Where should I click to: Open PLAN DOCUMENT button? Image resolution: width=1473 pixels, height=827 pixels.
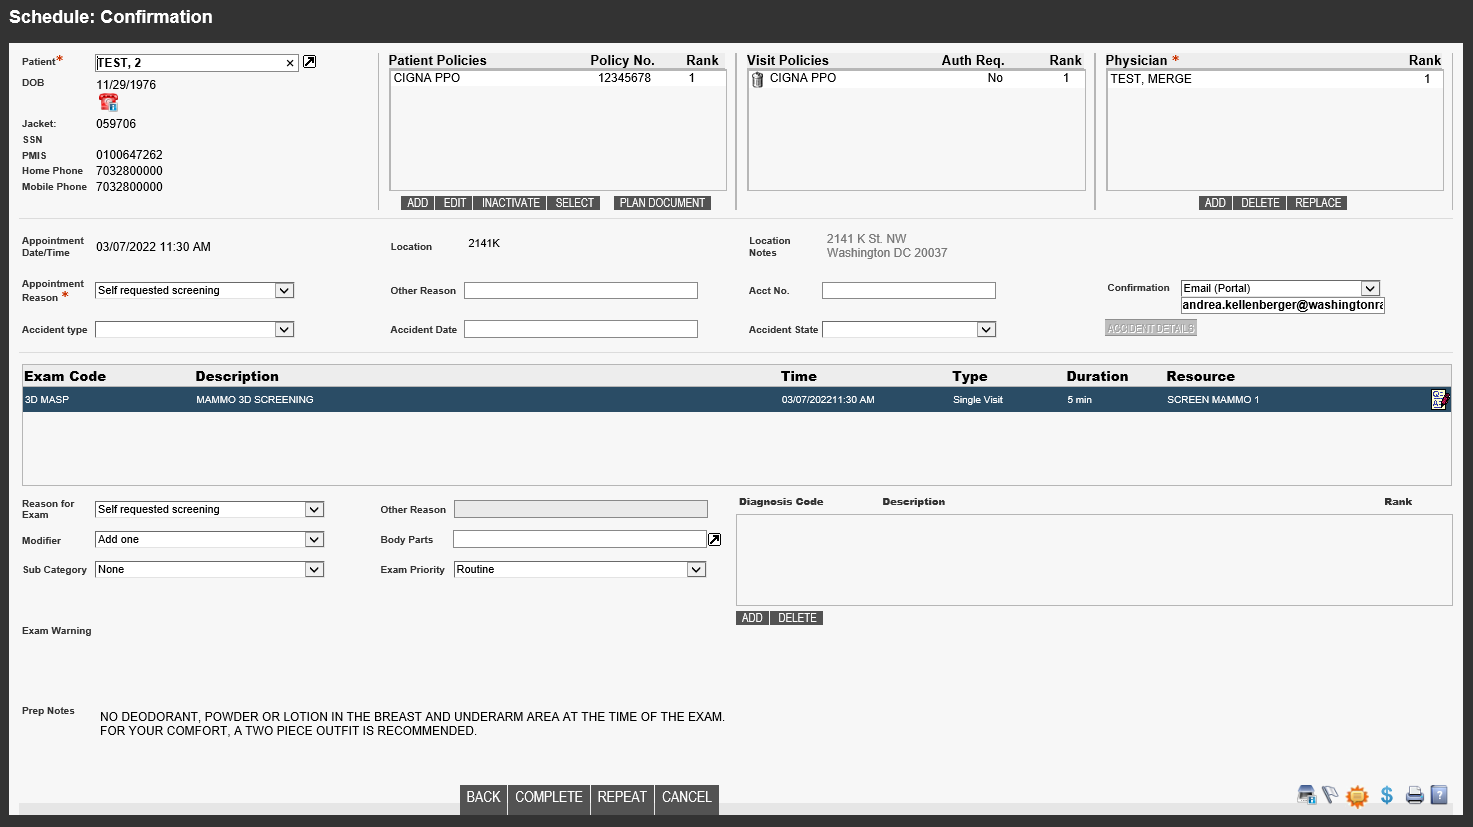tap(662, 203)
